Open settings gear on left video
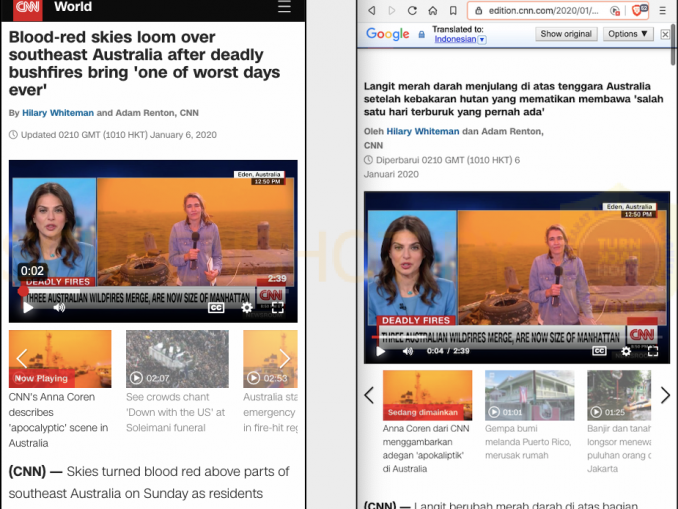678x509 pixels. [x=246, y=307]
